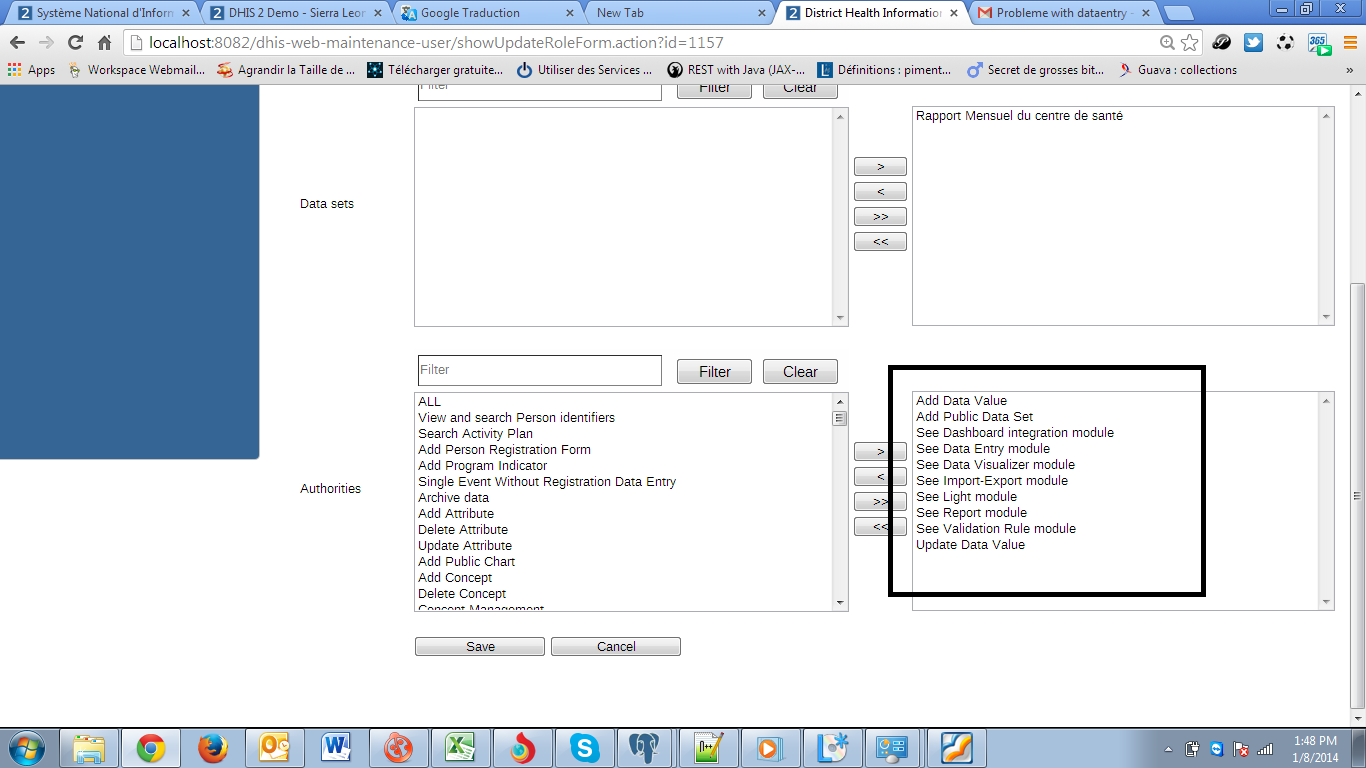Go back using the browser back arrow
The height and width of the screenshot is (768, 1366).
click(18, 43)
